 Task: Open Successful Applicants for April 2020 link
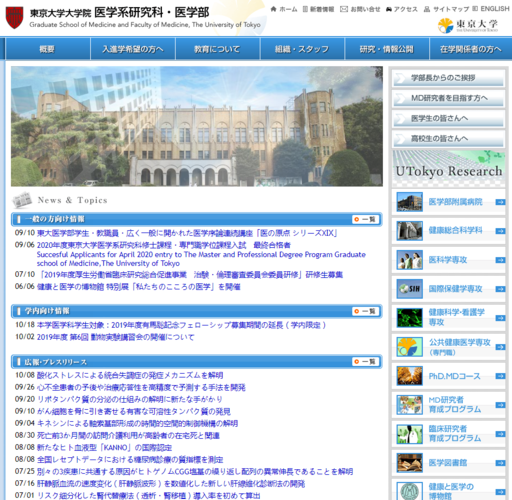[x=201, y=259]
